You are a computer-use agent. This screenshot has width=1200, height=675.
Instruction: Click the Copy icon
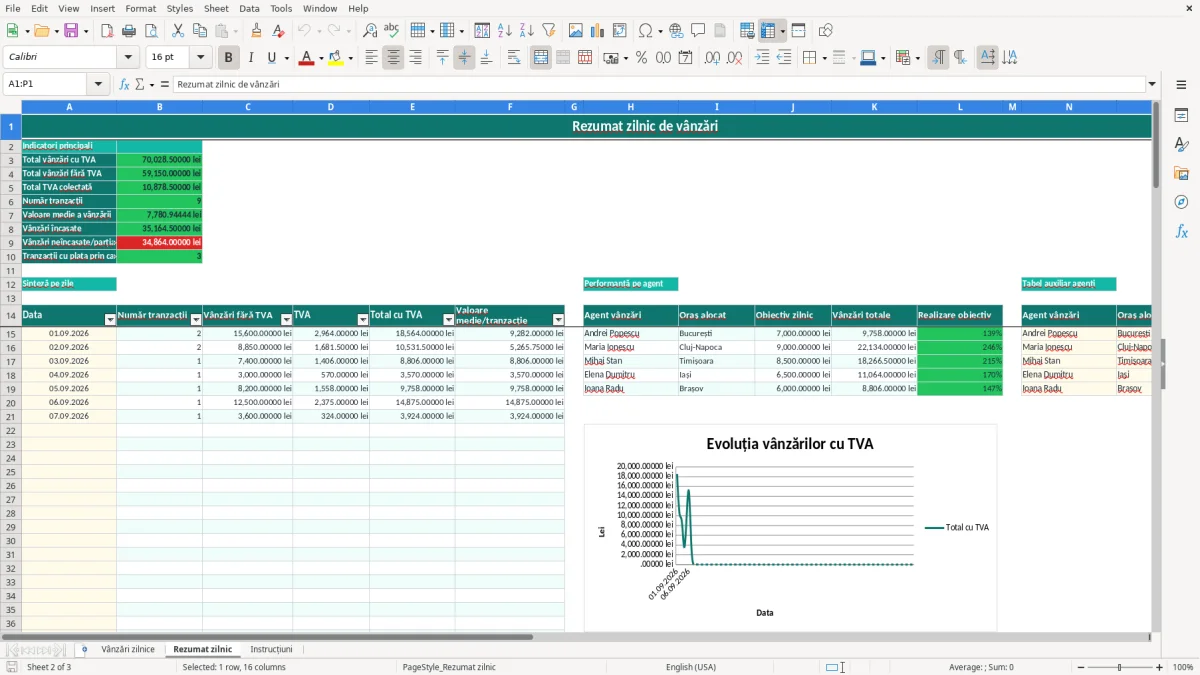(199, 31)
